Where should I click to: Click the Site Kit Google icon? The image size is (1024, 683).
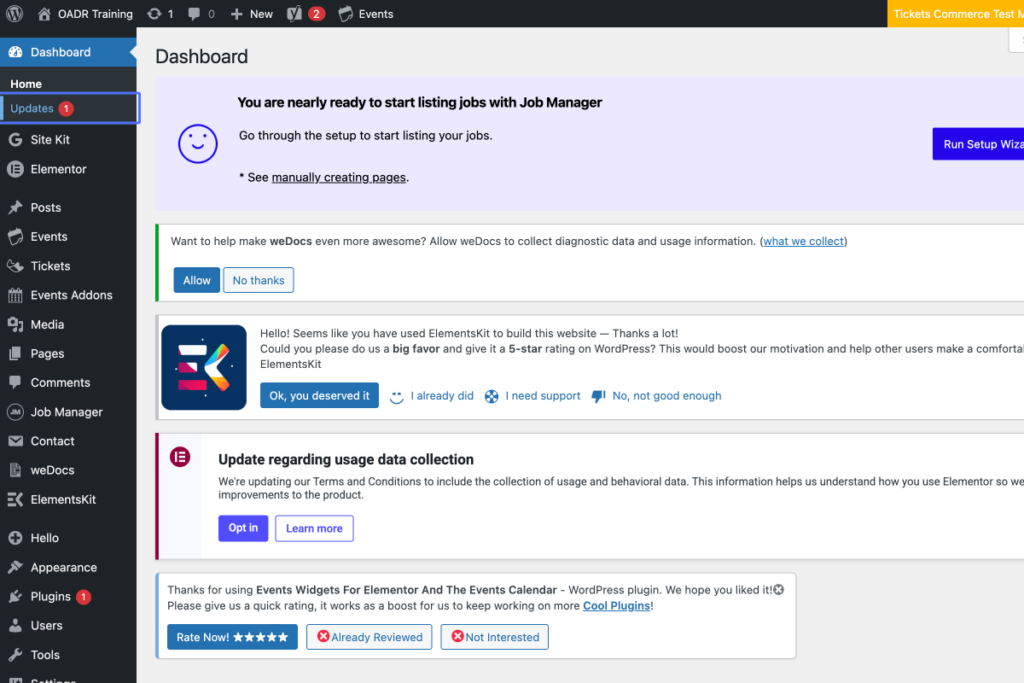(x=16, y=140)
